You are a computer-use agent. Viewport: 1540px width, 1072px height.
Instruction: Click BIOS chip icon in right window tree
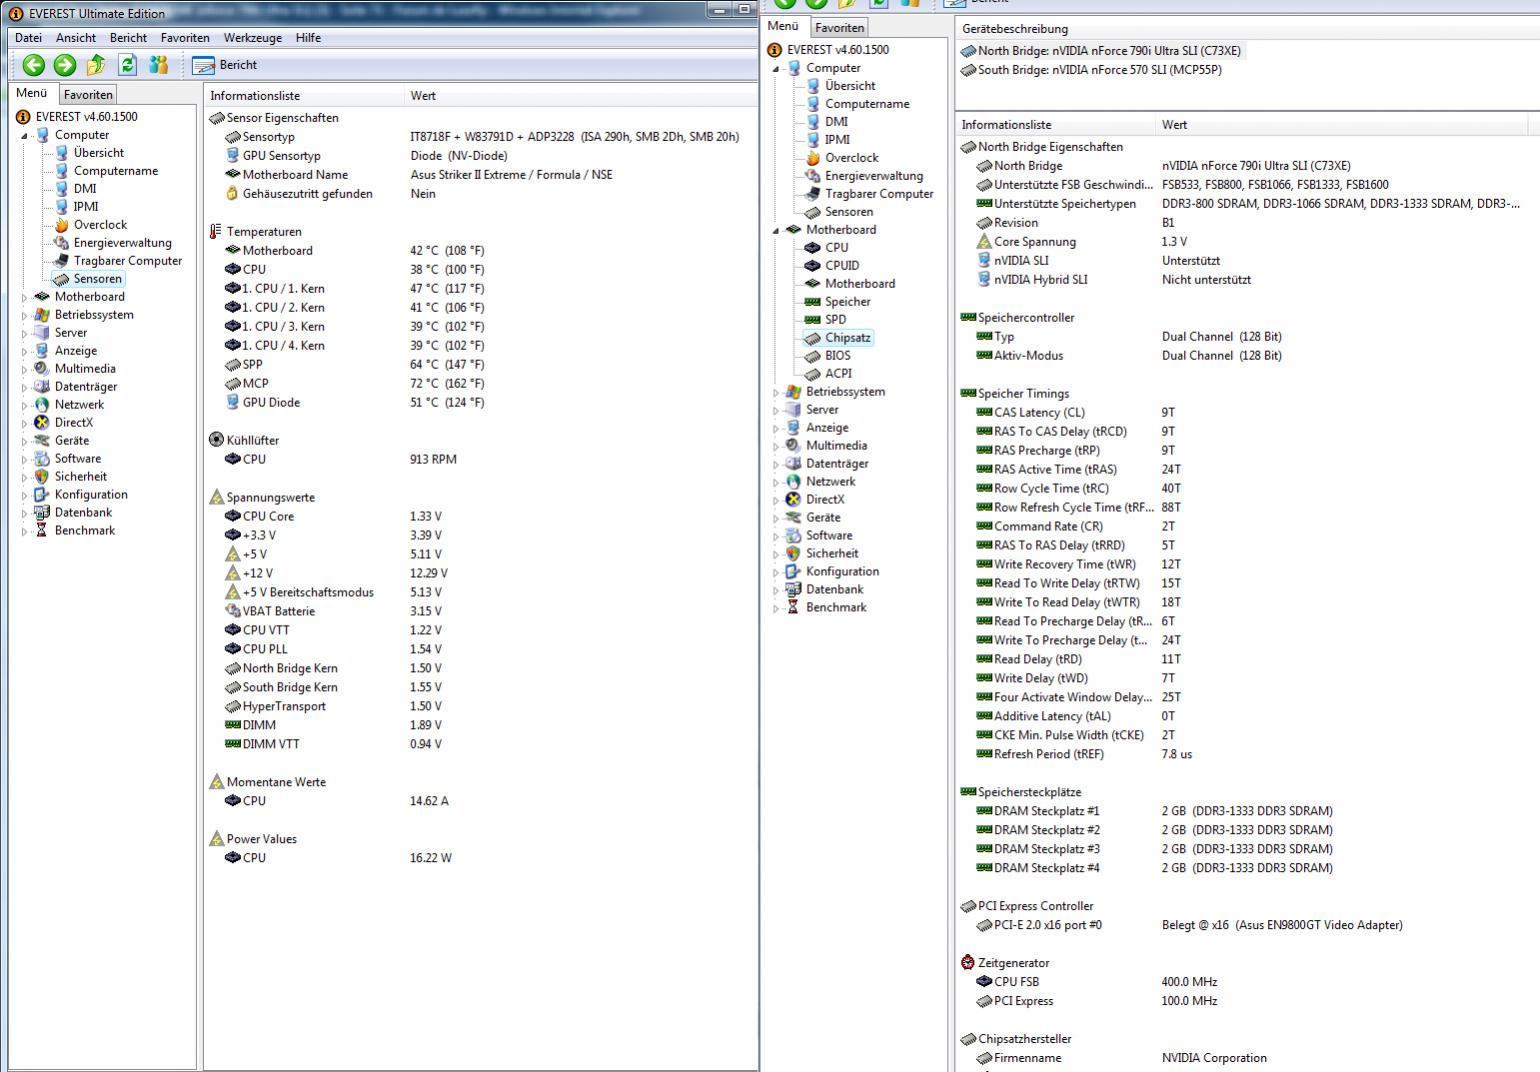point(813,356)
